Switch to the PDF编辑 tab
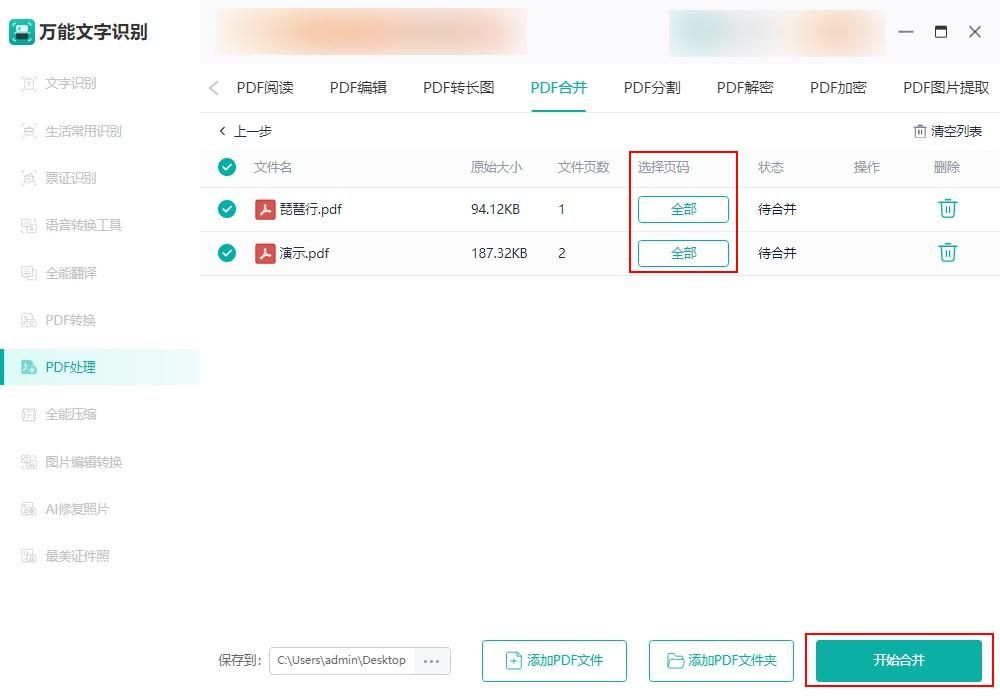Image resolution: width=1000 pixels, height=700 pixels. pos(358,88)
